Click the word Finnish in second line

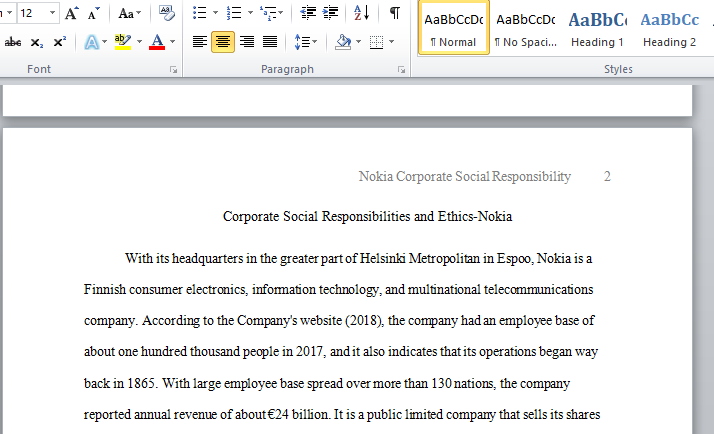105,290
